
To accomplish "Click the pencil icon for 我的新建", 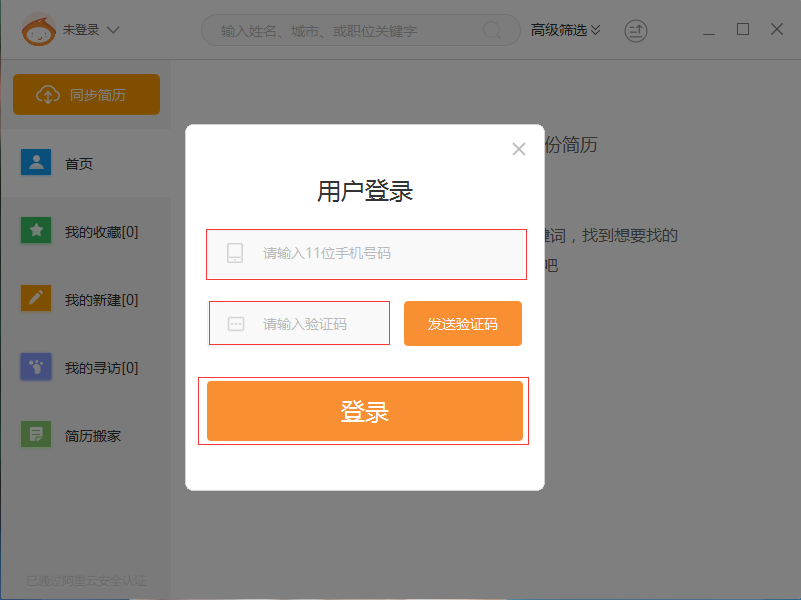I will [37, 298].
